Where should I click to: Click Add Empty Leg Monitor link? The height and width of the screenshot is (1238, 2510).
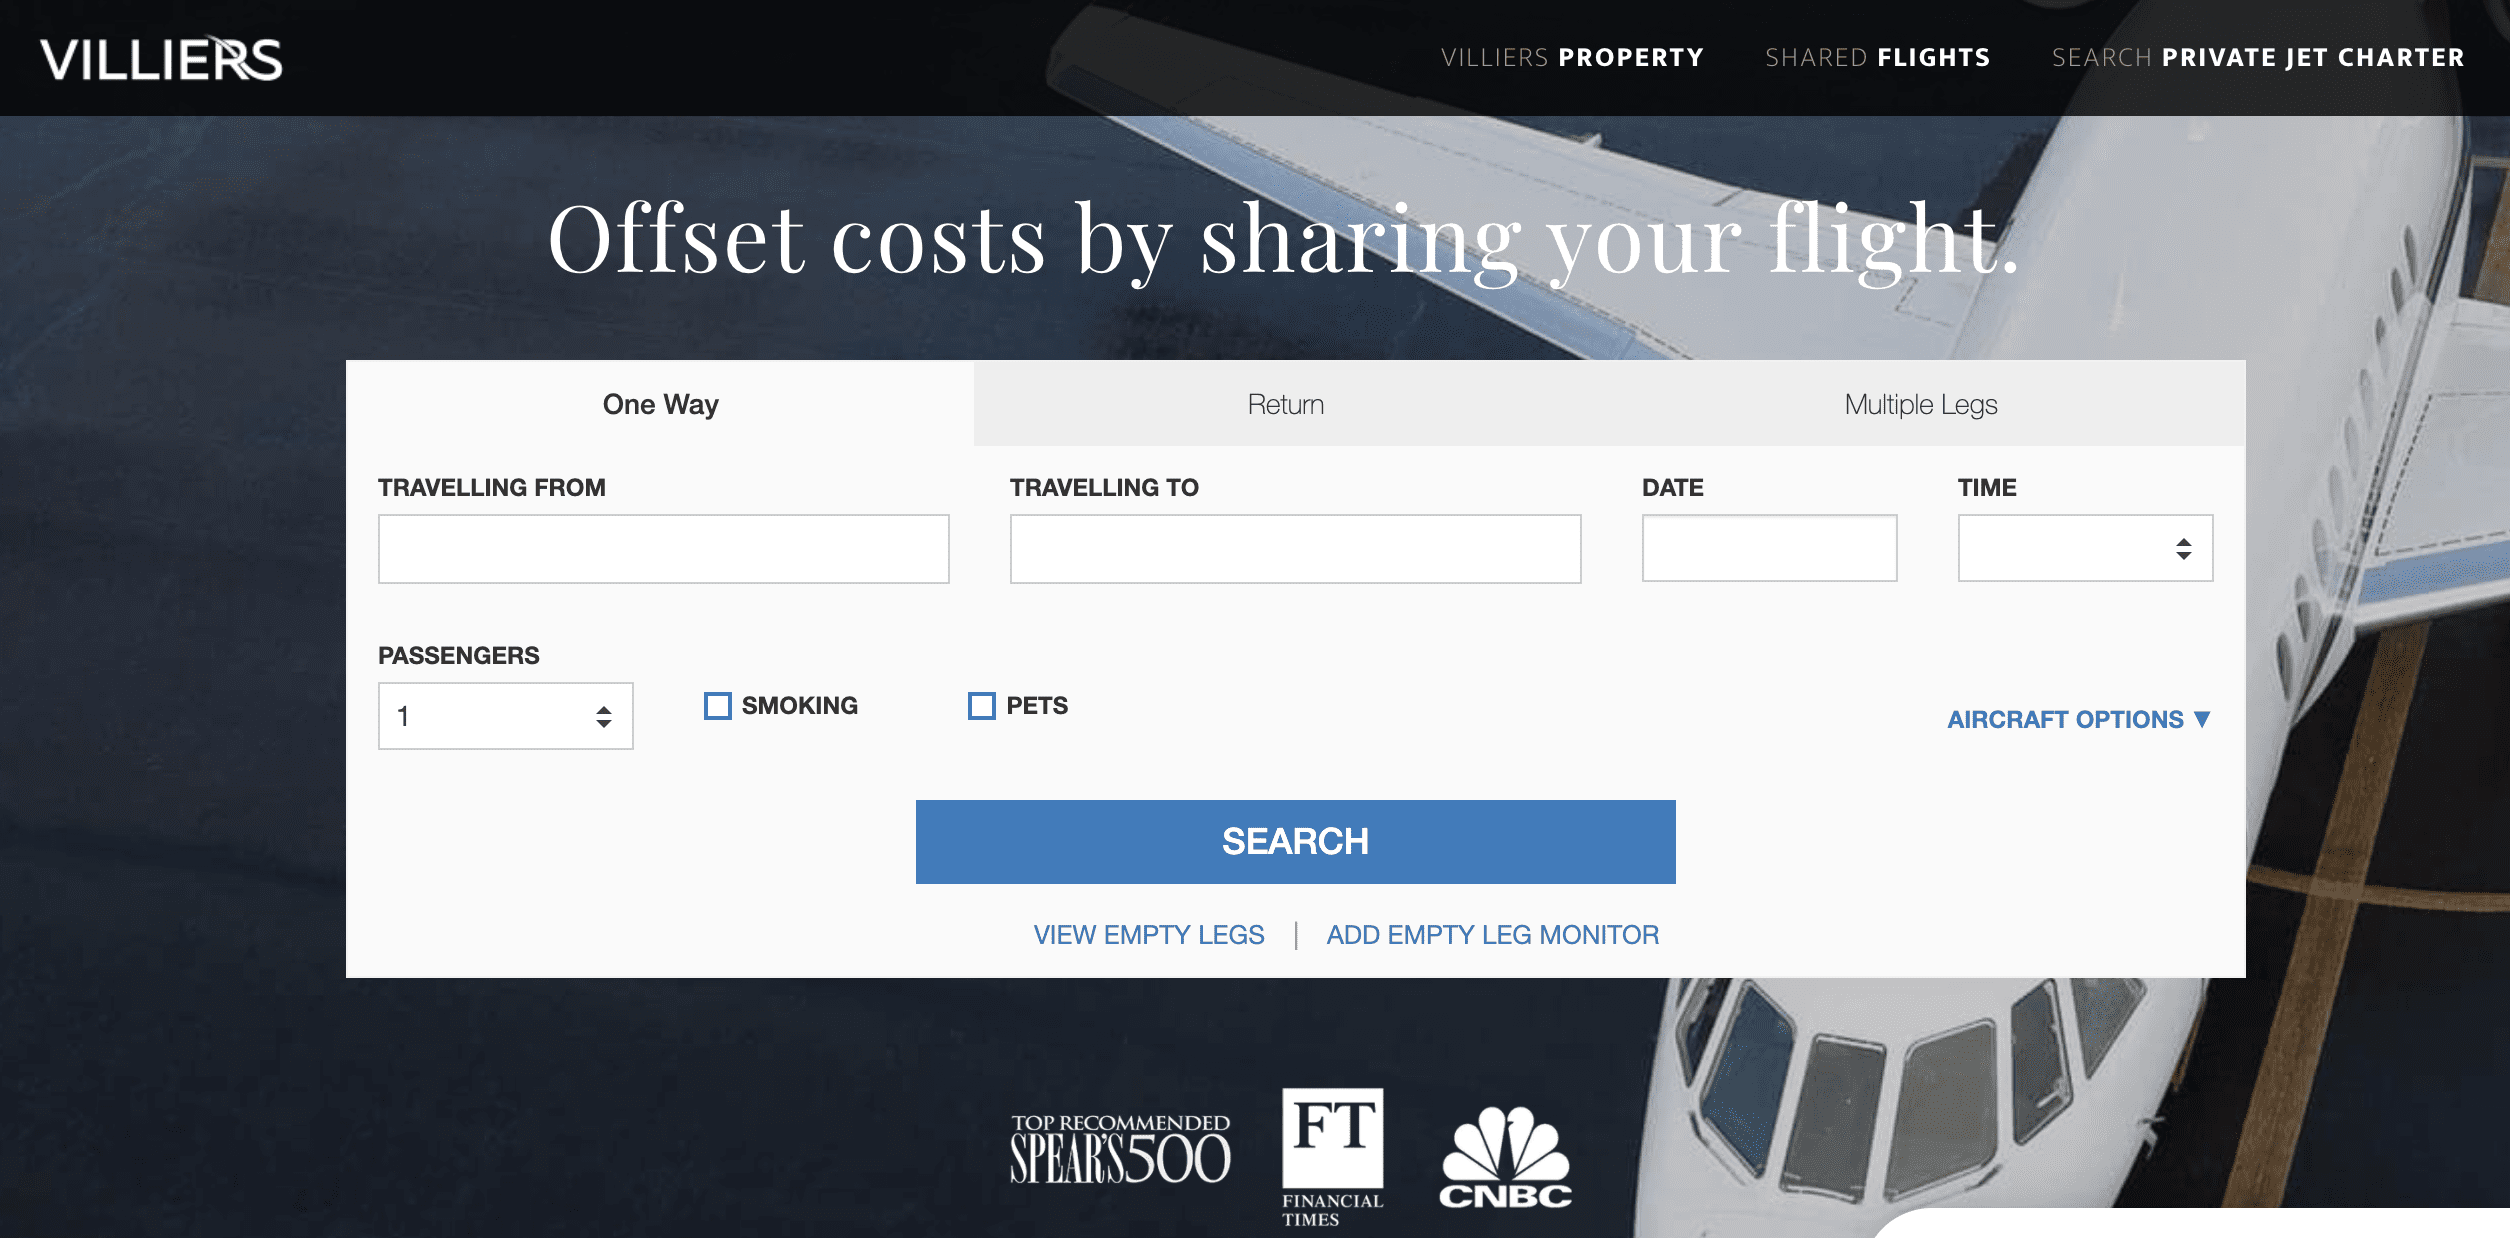point(1492,934)
